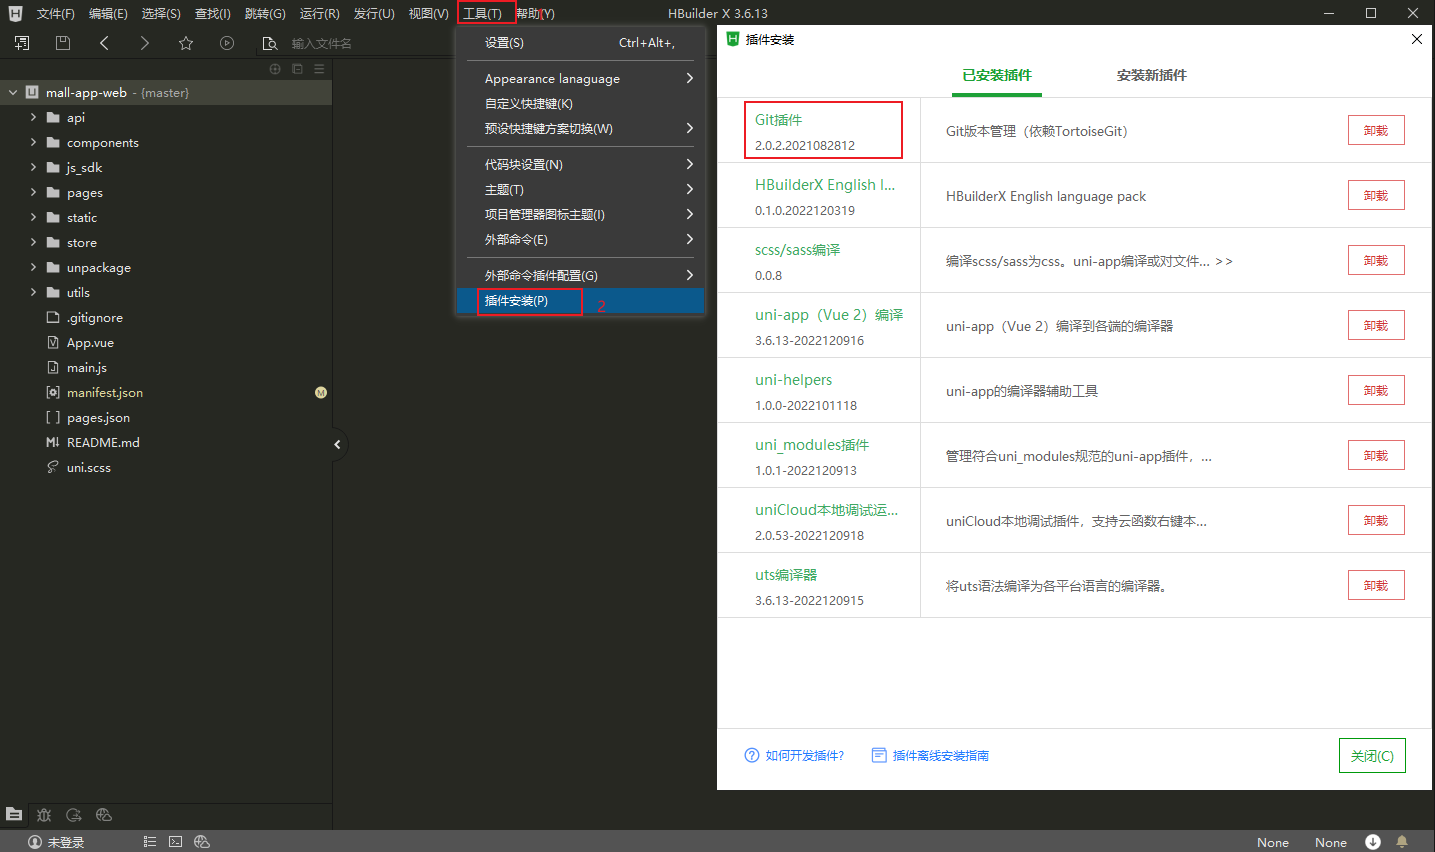Open the 主题(T) submenu
The image size is (1435, 852).
pos(580,189)
